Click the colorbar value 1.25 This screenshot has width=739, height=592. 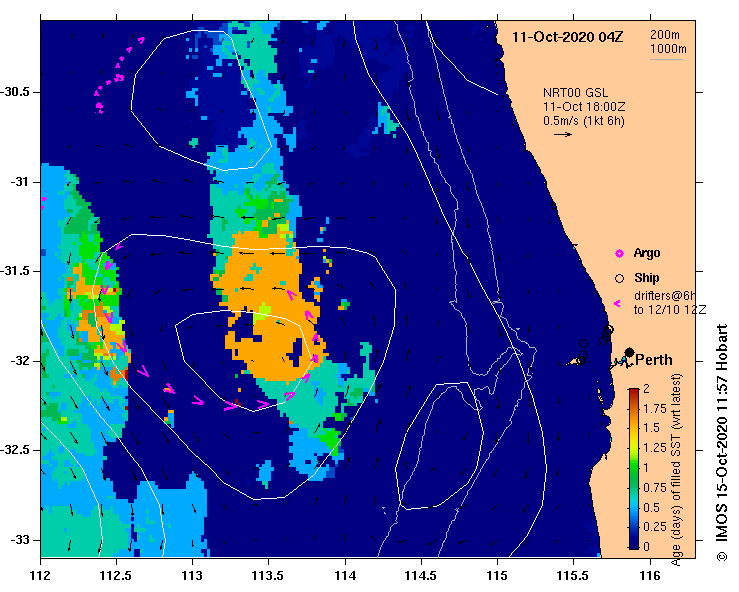(655, 448)
